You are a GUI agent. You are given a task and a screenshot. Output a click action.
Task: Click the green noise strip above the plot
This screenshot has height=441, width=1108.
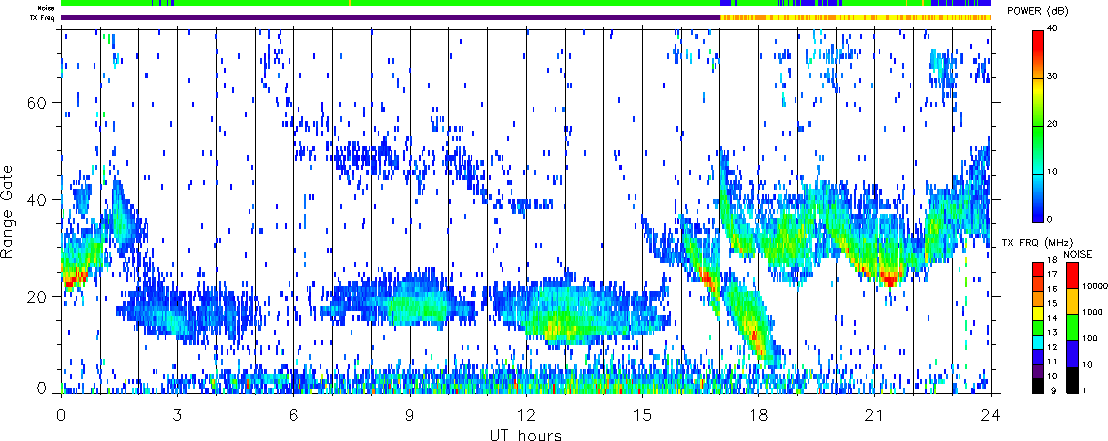(526, 4)
